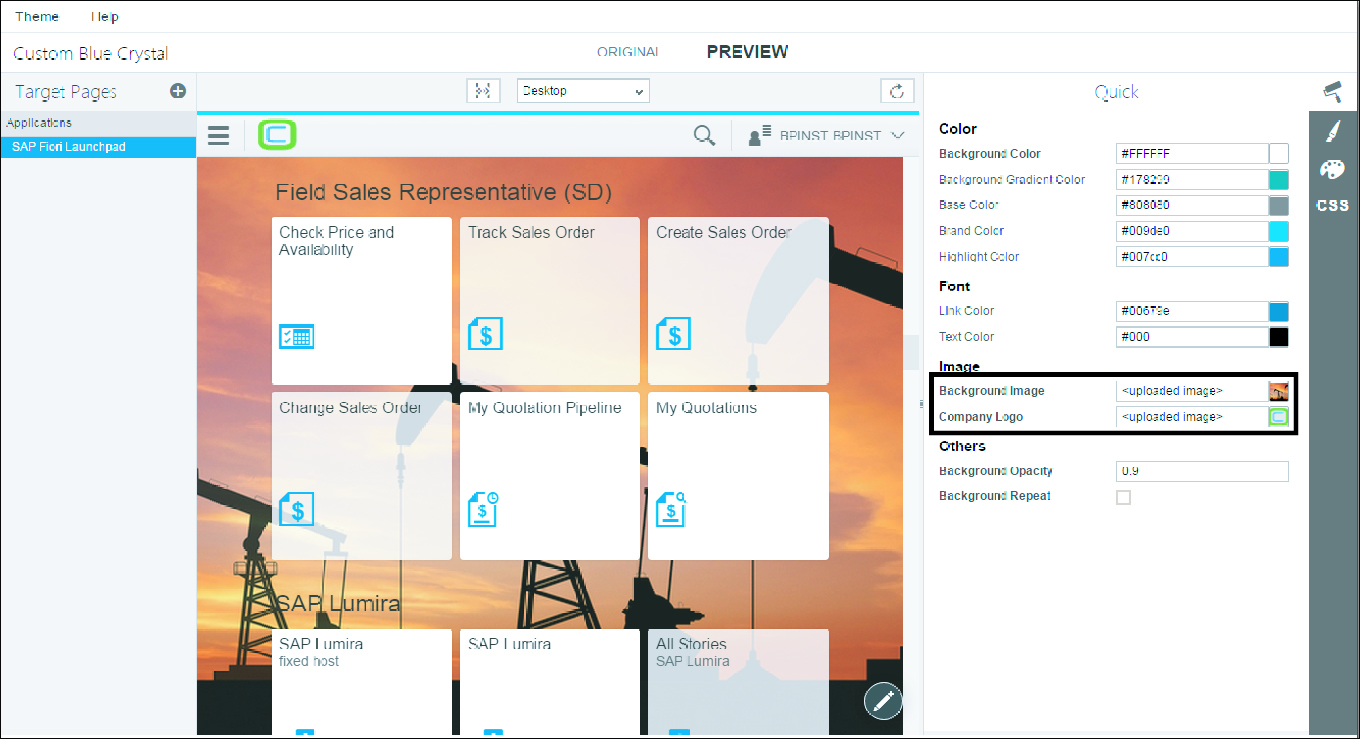The width and height of the screenshot is (1360, 739).
Task: Open the hamburger menu in preview
Action: [x=219, y=135]
